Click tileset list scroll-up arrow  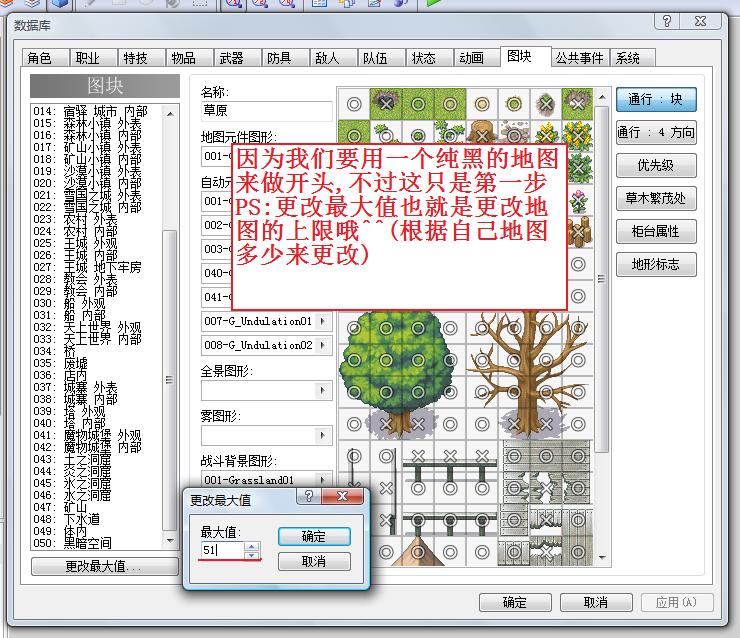pos(170,114)
